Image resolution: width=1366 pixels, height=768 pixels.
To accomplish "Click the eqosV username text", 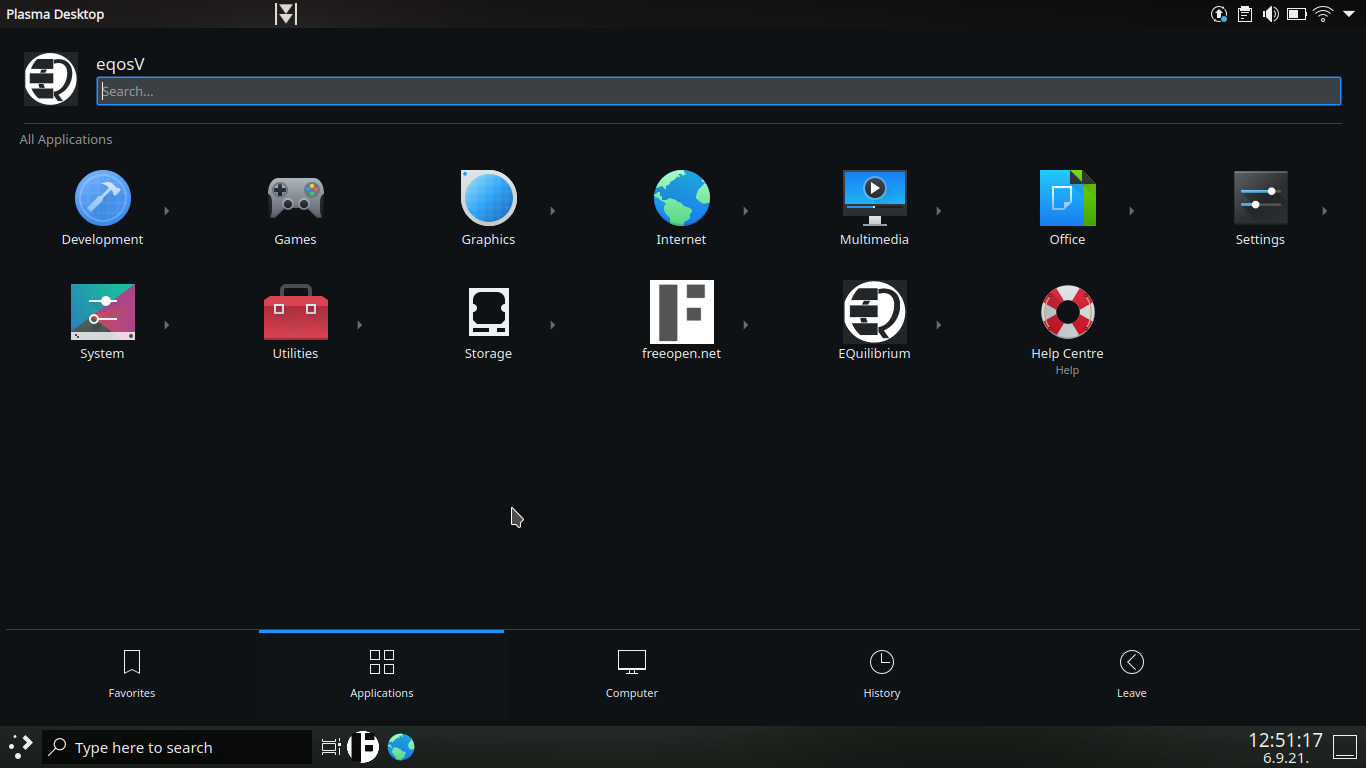I will point(120,64).
